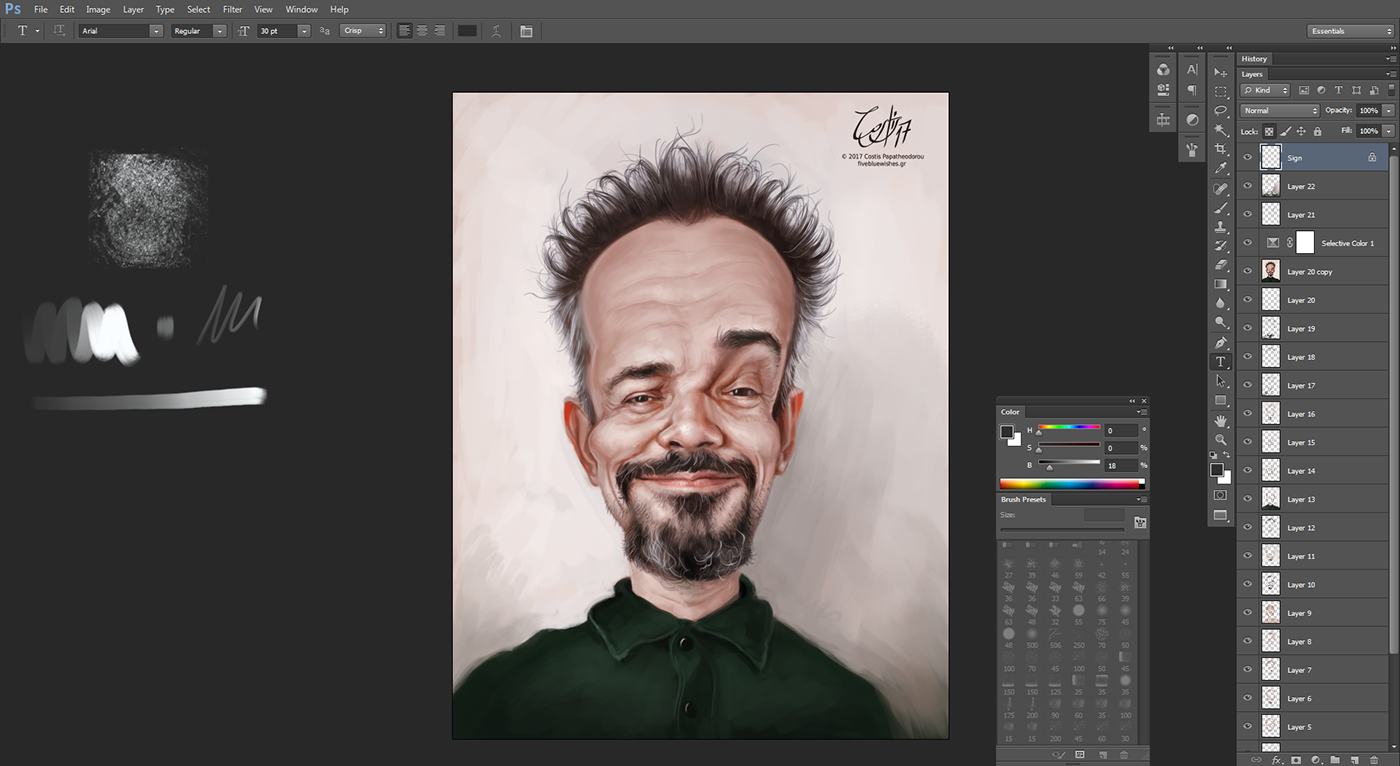The height and width of the screenshot is (766, 1400).
Task: Select the Path Selection tool
Action: pos(1220,381)
